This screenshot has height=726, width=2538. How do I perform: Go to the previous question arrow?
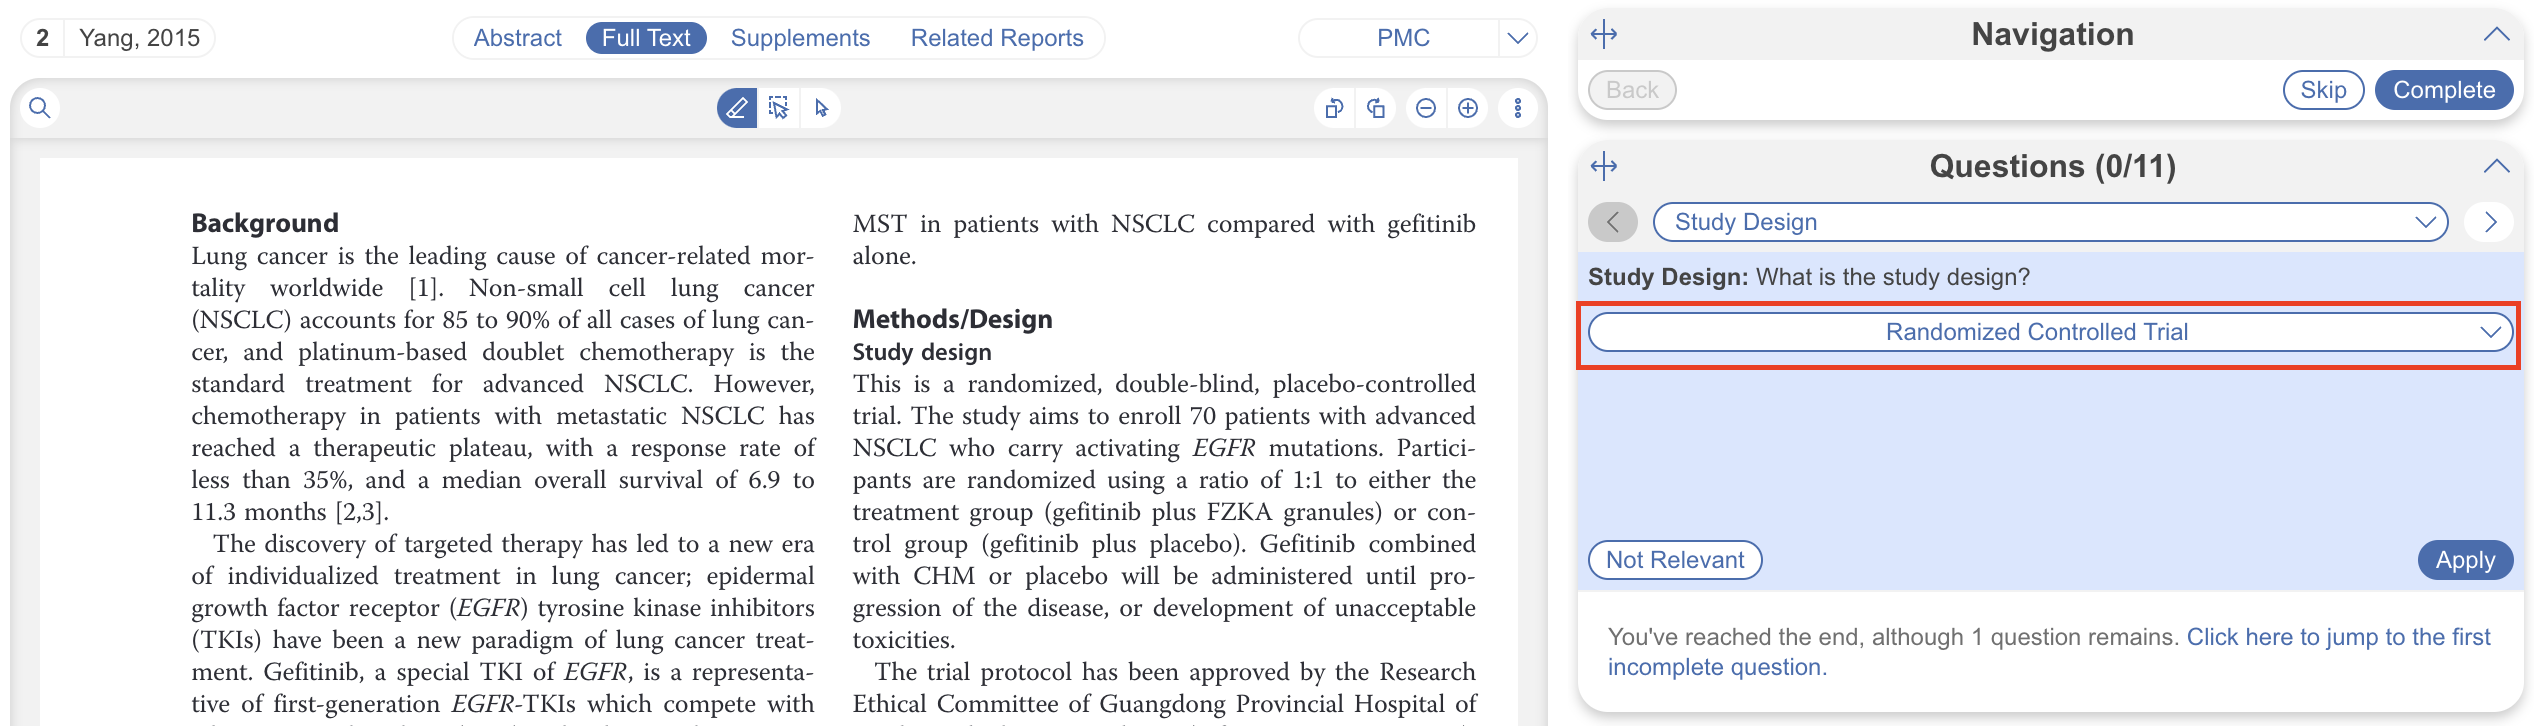click(1612, 222)
